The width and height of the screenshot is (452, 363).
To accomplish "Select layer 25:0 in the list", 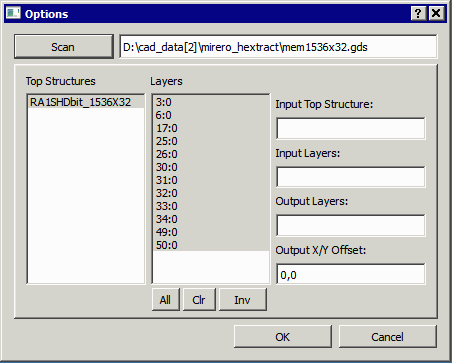I will pos(211,141).
